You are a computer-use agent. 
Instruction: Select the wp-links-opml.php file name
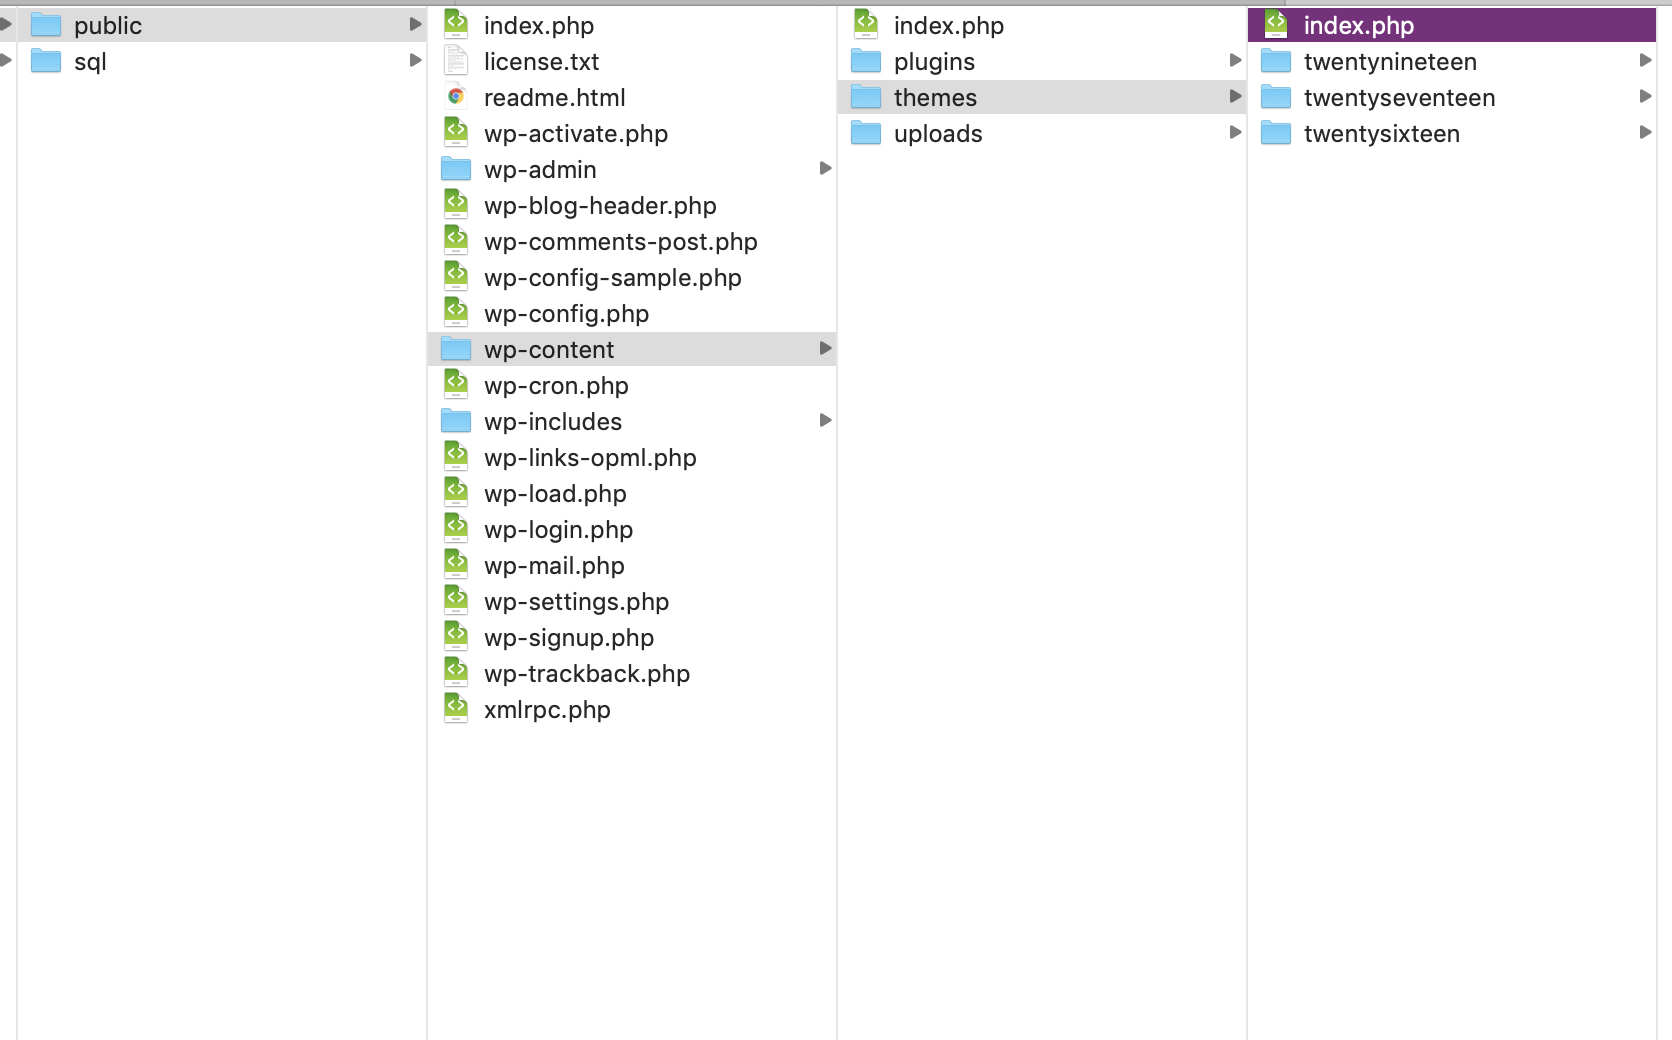tap(590, 458)
